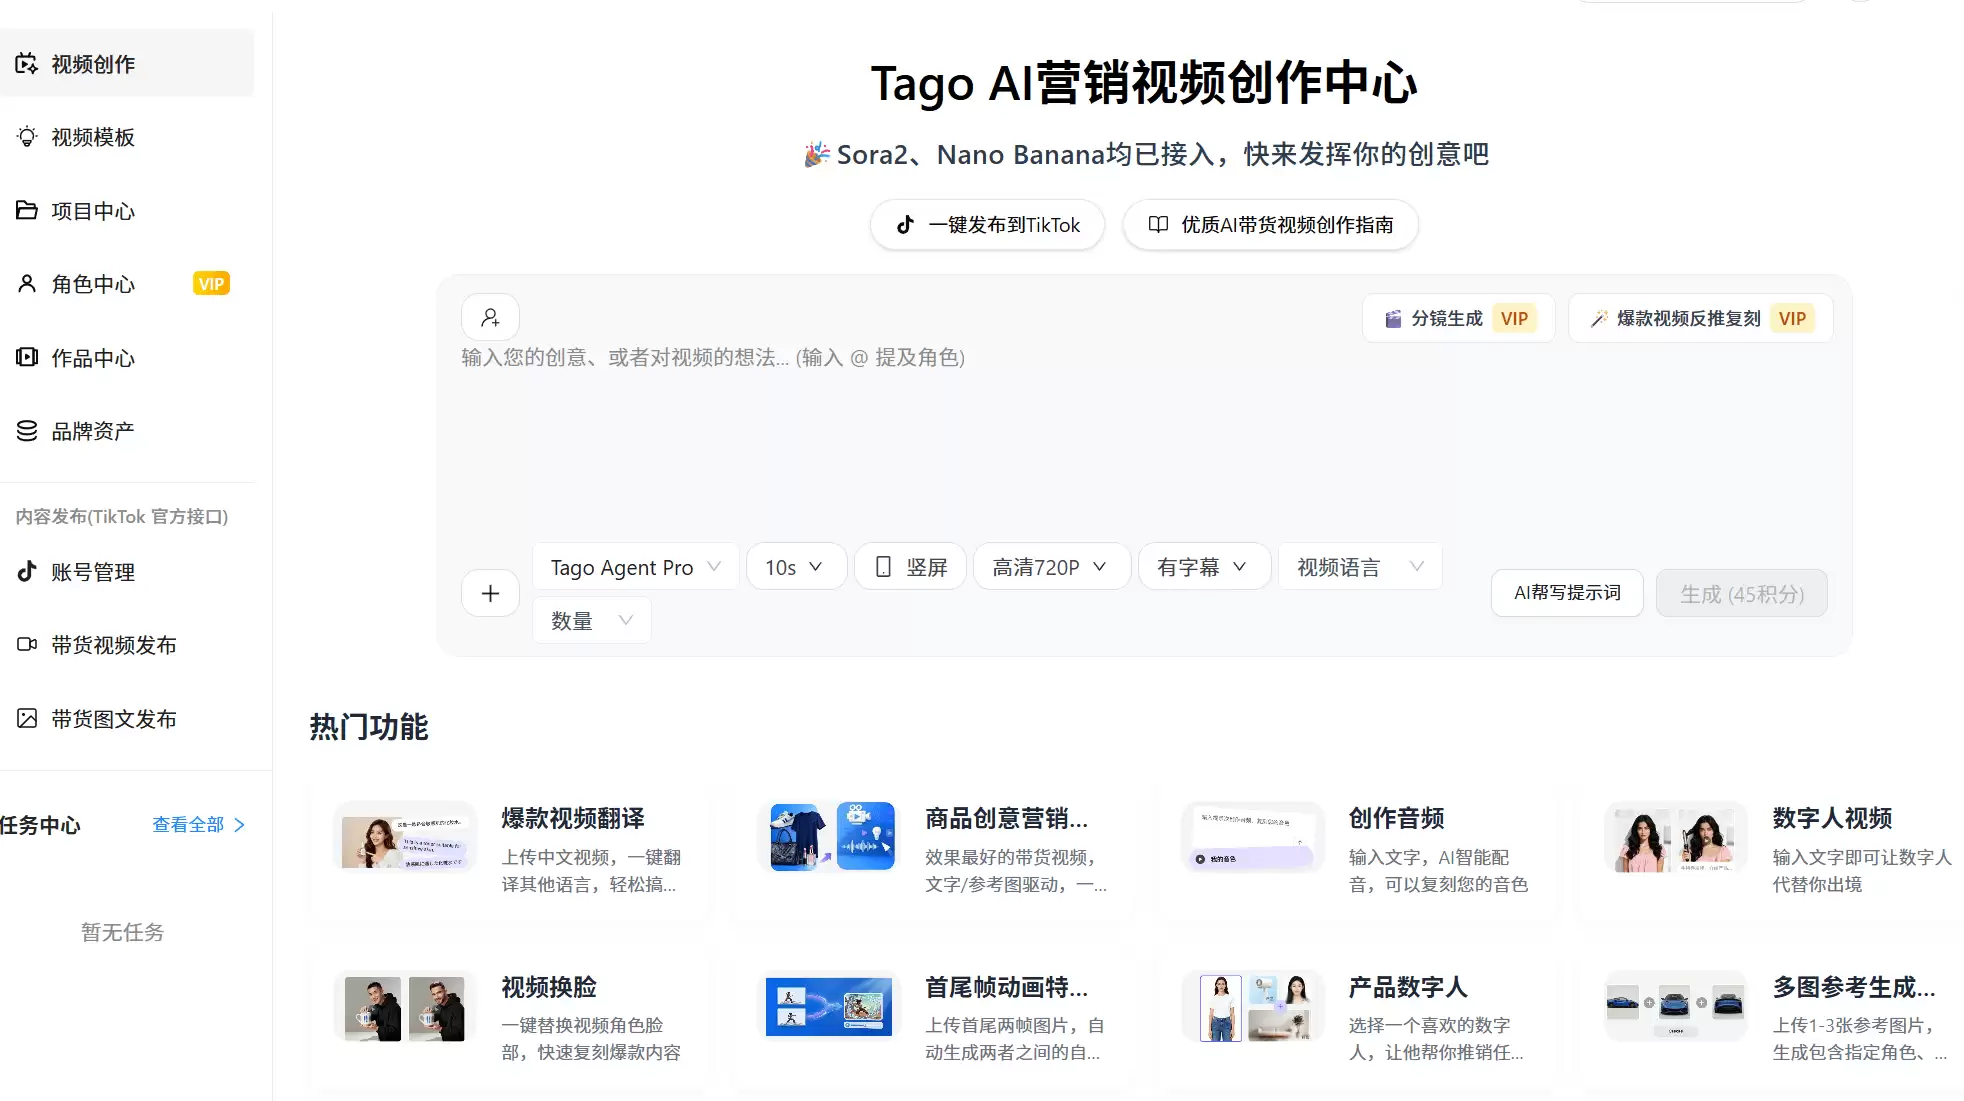Click the 多图参考生成 thumbnail
The width and height of the screenshot is (1964, 1101).
point(1677,1006)
